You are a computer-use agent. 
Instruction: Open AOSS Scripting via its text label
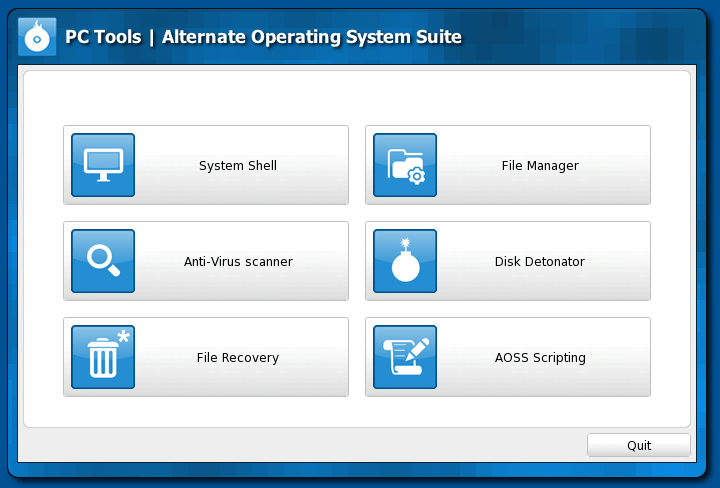(540, 358)
